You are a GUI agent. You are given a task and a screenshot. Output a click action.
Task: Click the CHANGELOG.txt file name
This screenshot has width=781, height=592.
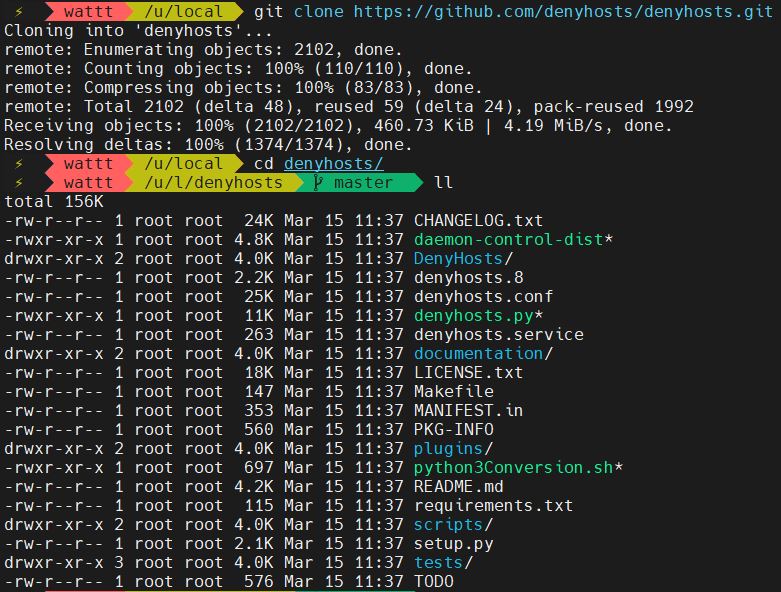[x=478, y=221]
